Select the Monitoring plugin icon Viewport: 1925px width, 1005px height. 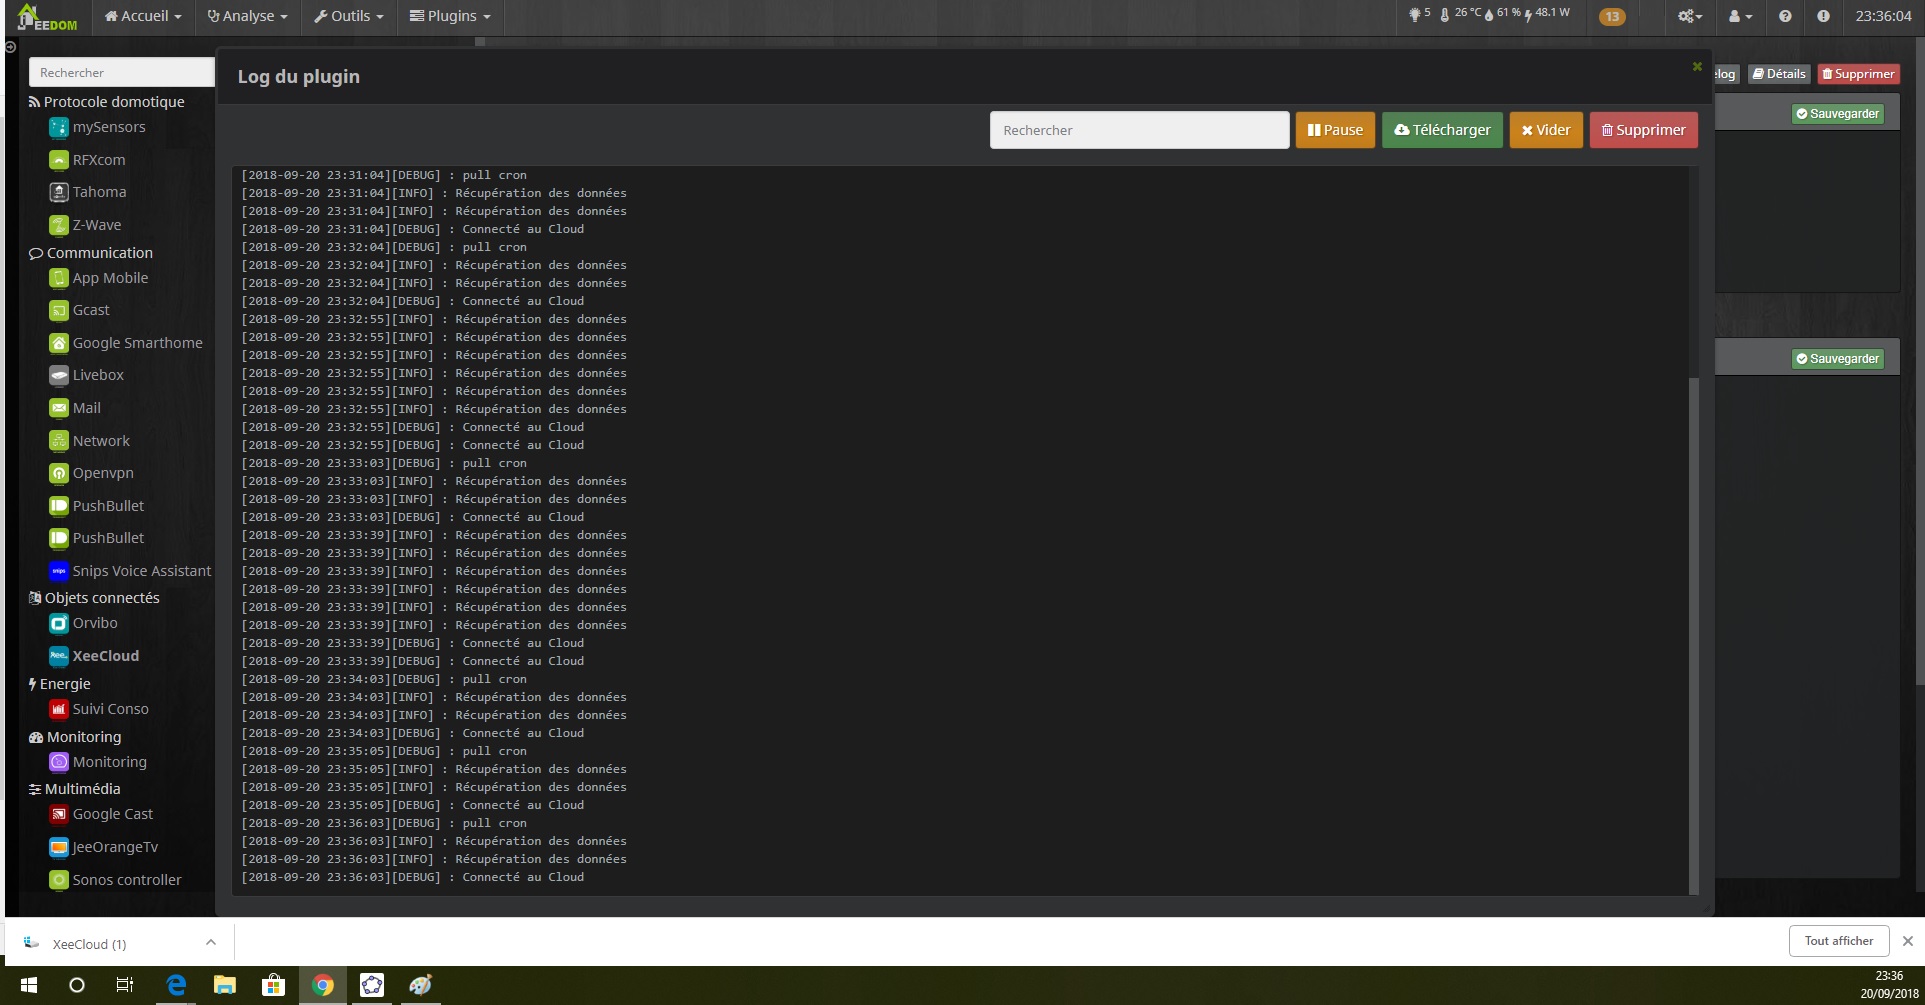coord(59,762)
